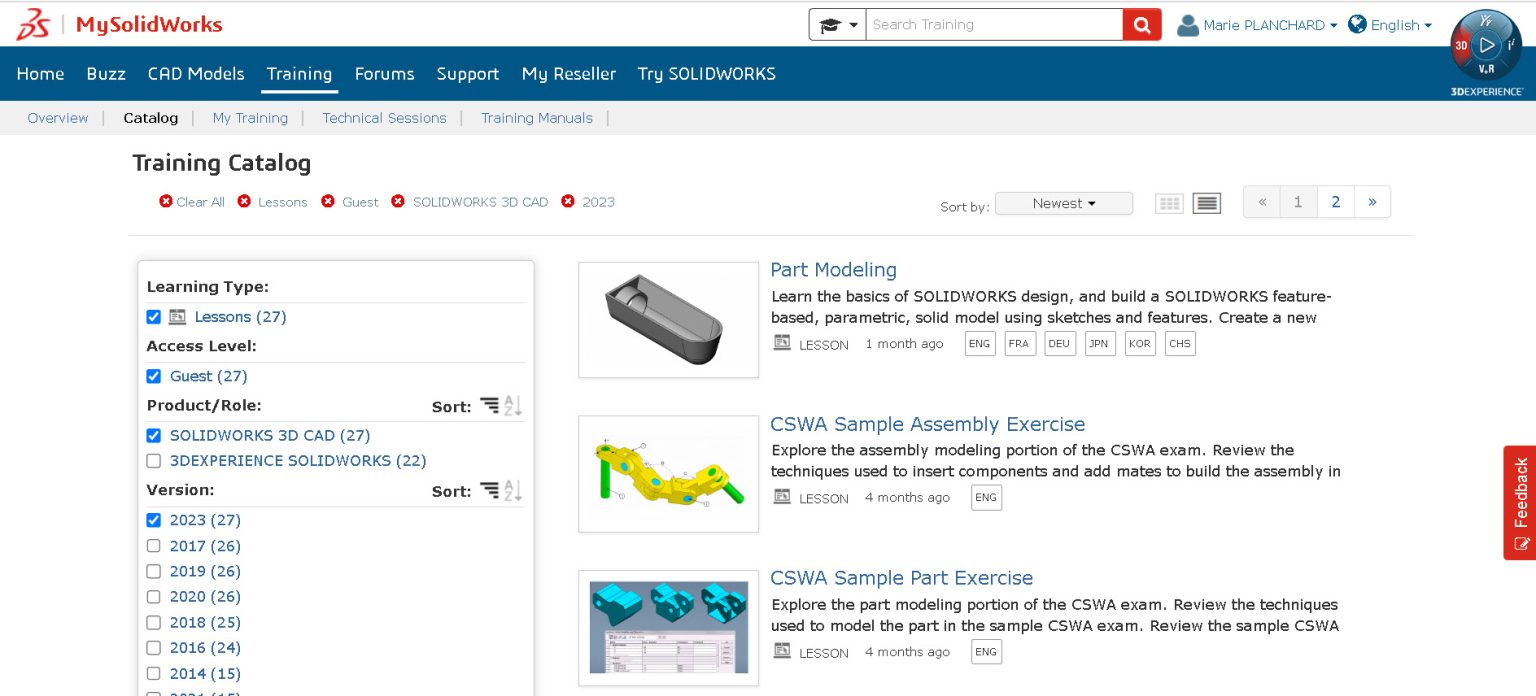The image size is (1536, 696).
Task: Remove the SOLIDWORKS 3D CAD filter tag
Action: [398, 201]
